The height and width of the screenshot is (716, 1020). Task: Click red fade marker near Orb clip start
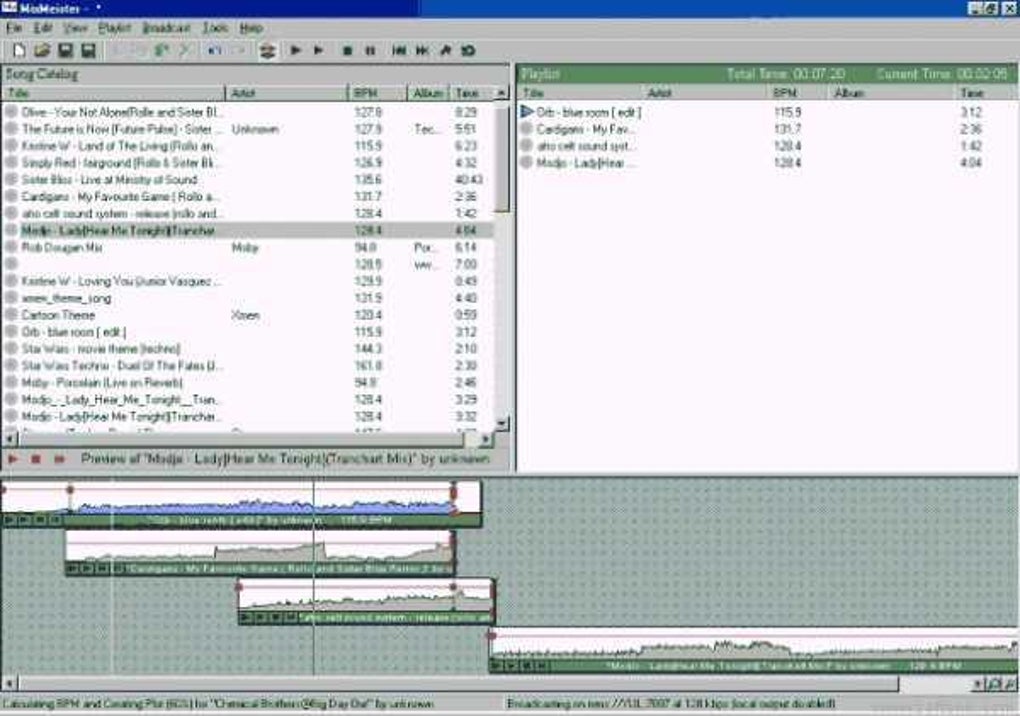tap(70, 490)
